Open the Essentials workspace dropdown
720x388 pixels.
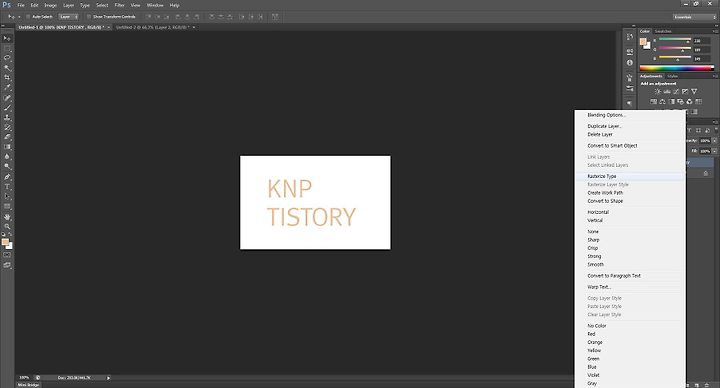[x=694, y=17]
